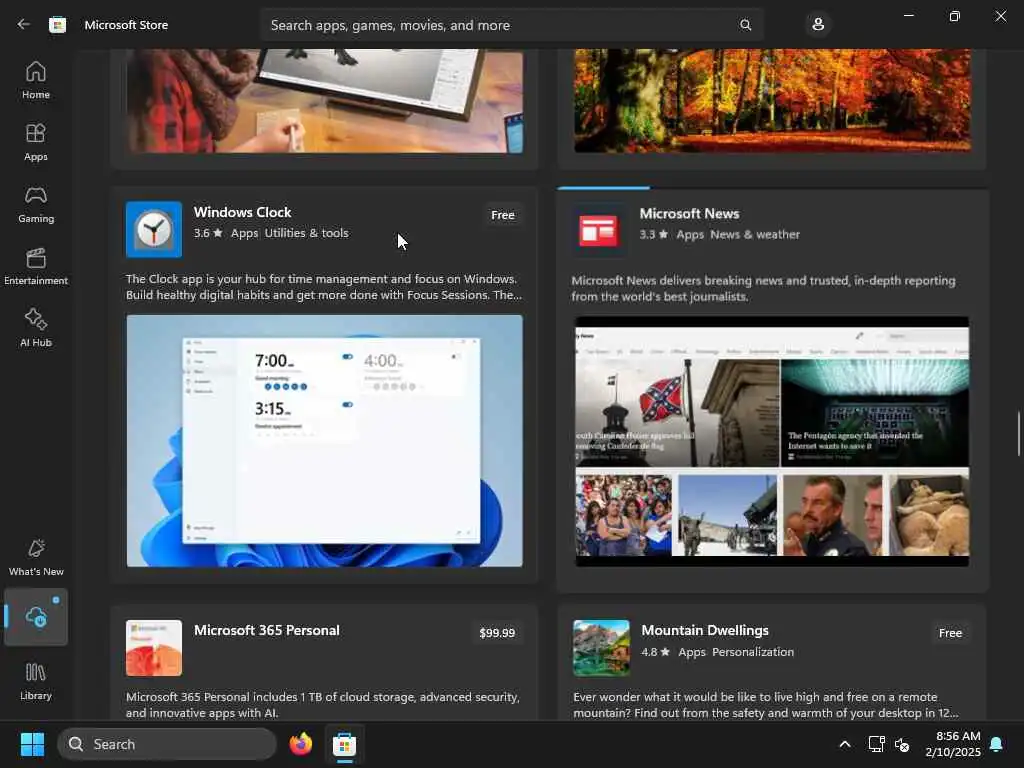Click the search magnifier icon
Image resolution: width=1024 pixels, height=768 pixels.
[745, 25]
